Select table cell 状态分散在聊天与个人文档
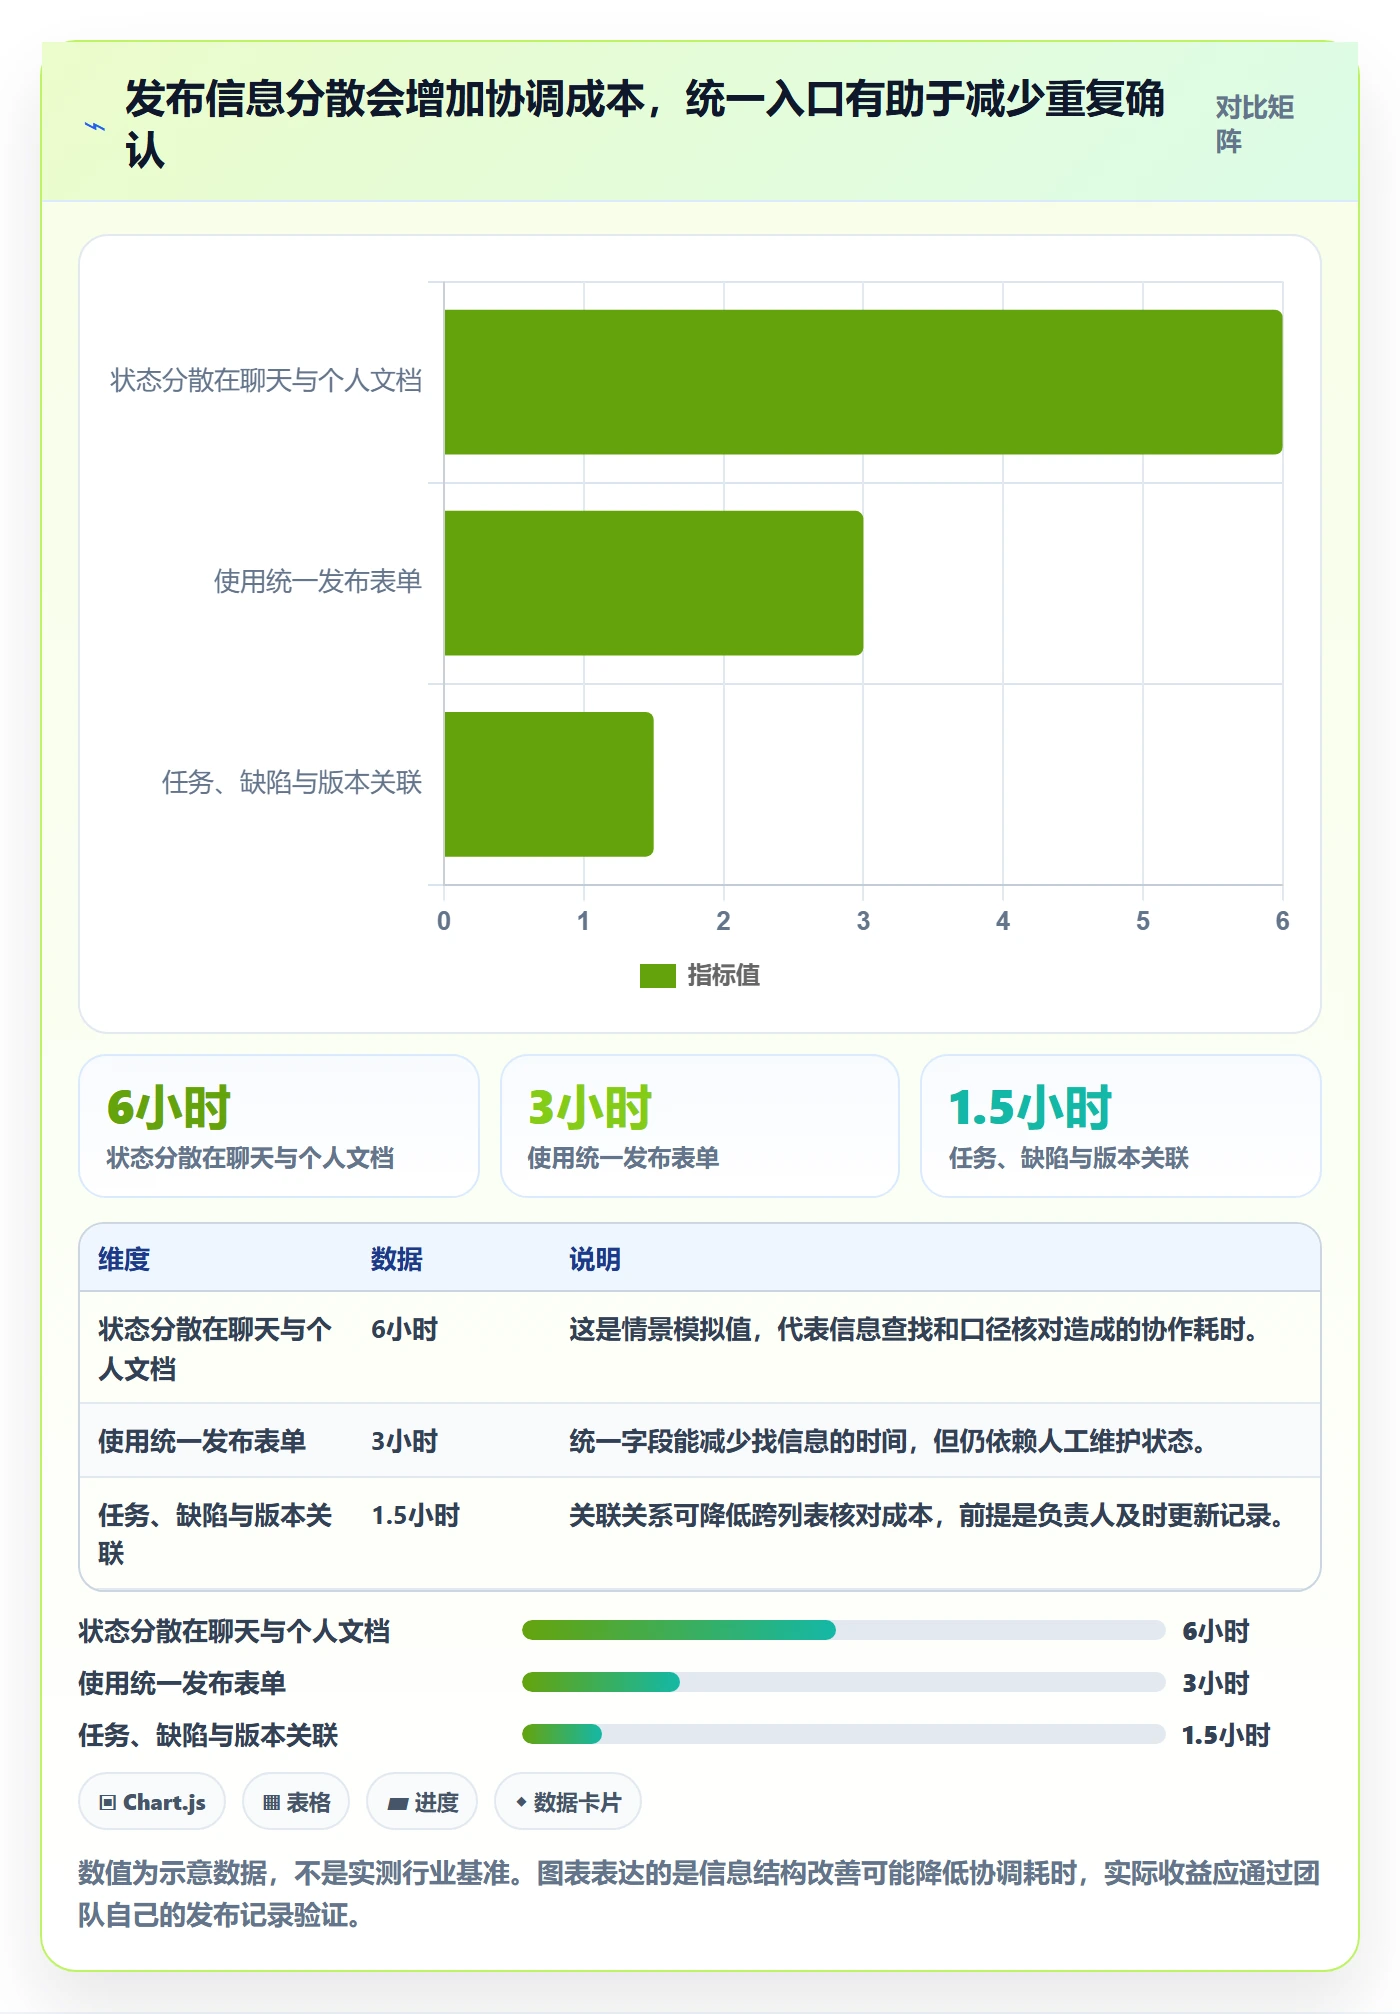 (215, 1348)
